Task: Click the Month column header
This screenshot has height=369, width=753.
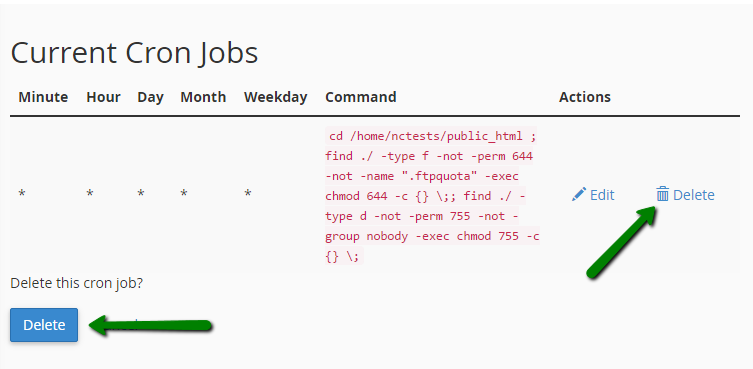Action: [203, 97]
